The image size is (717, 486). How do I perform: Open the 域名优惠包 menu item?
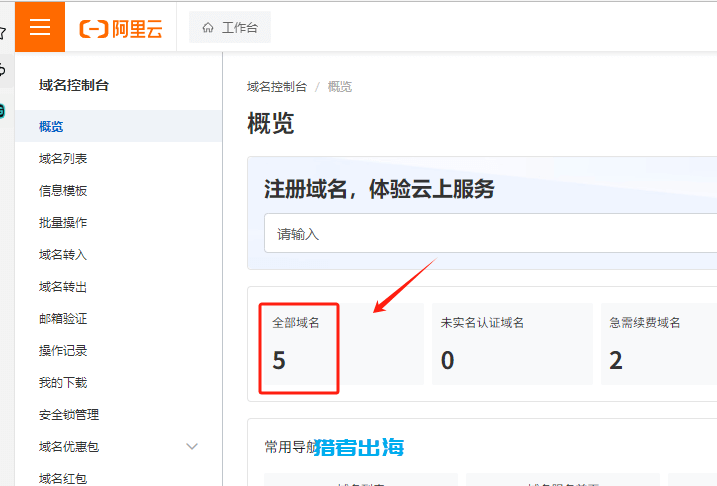point(69,447)
